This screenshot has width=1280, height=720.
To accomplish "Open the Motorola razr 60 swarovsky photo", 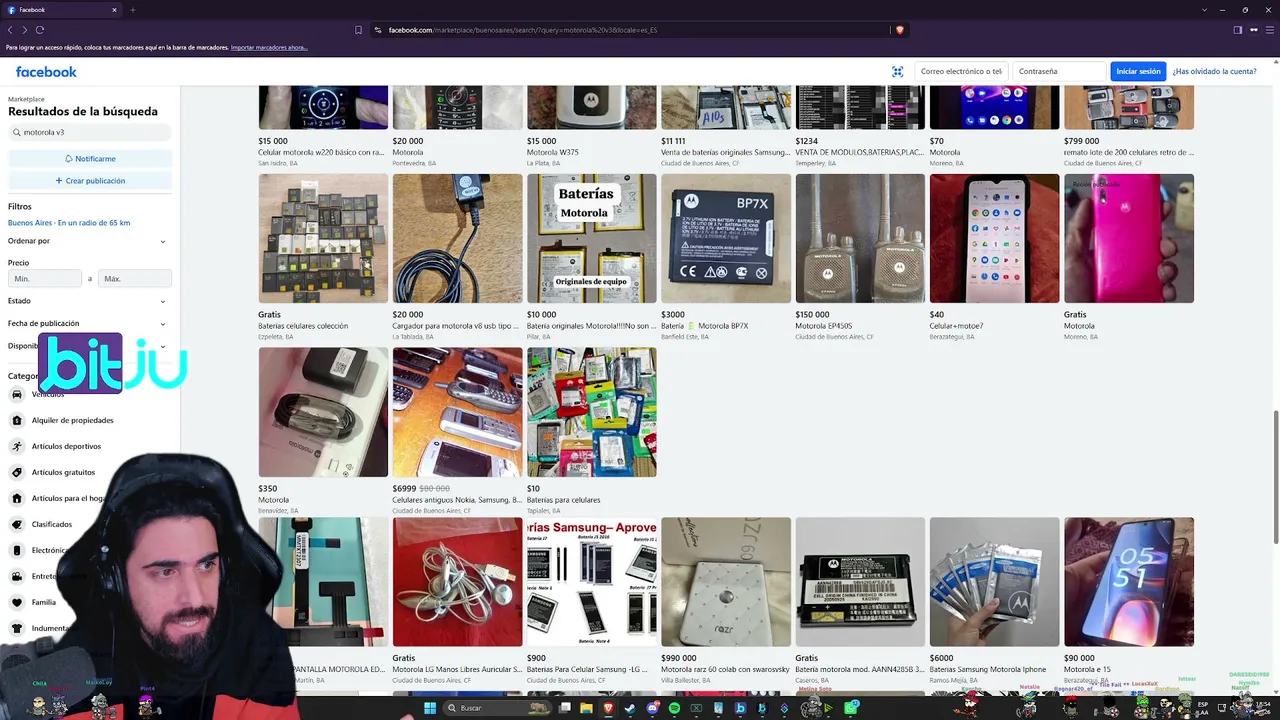I will click(726, 582).
